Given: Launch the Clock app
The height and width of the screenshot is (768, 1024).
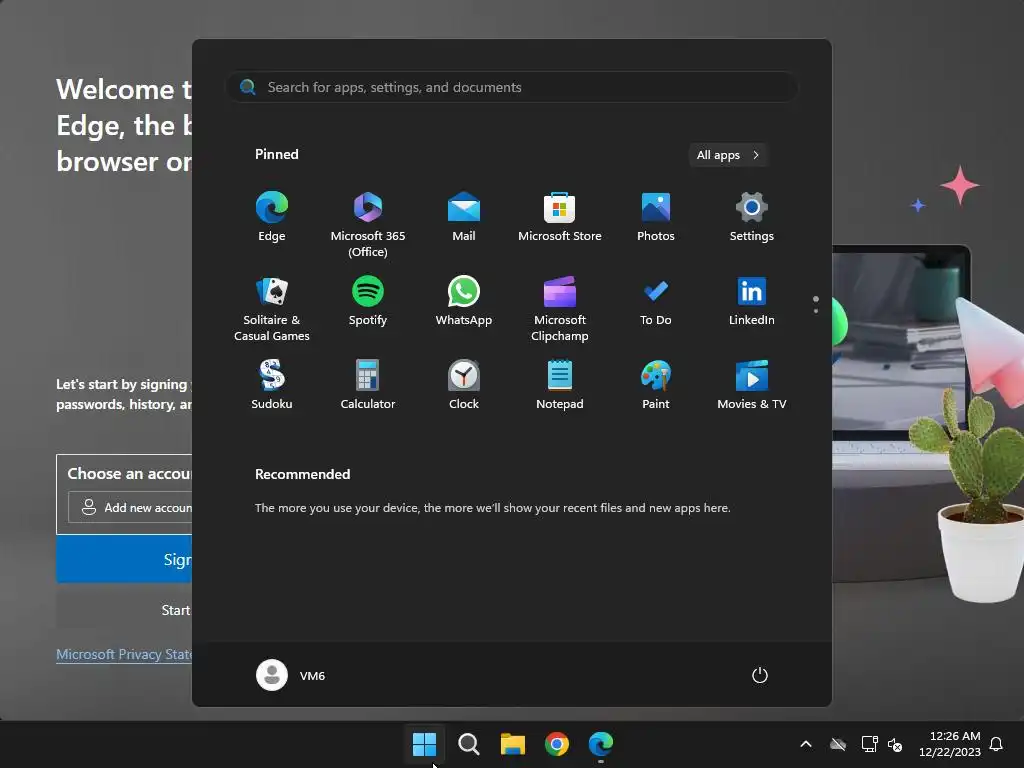Looking at the screenshot, I should tap(464, 385).
